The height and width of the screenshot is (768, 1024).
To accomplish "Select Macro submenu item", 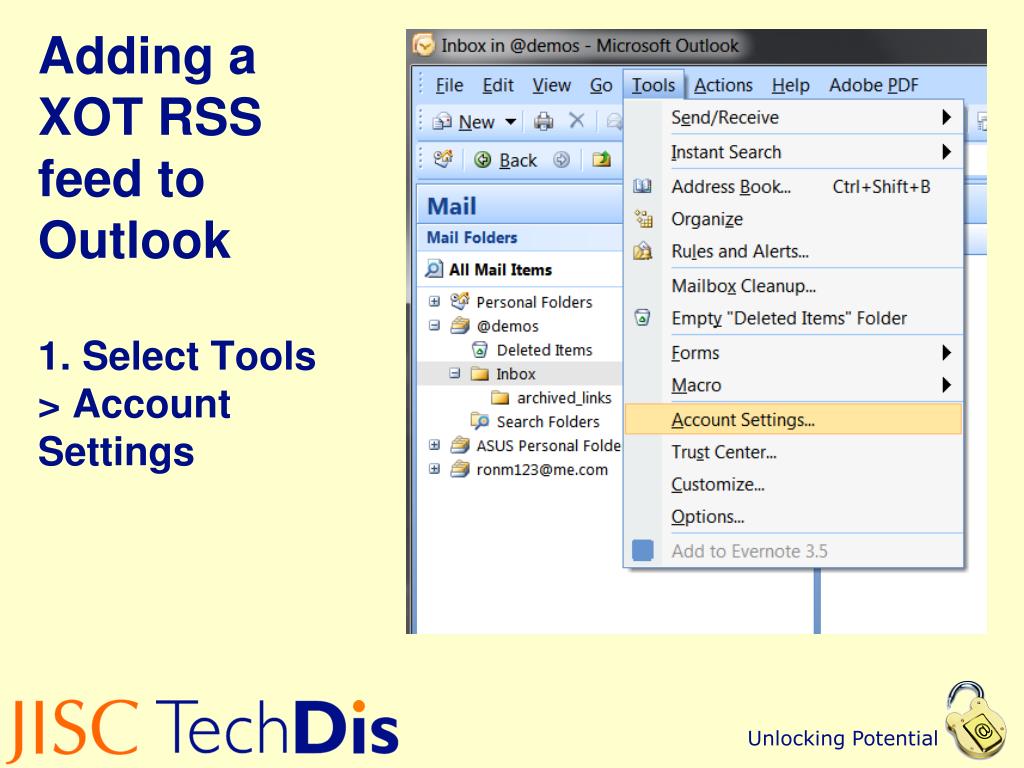I will 793,385.
